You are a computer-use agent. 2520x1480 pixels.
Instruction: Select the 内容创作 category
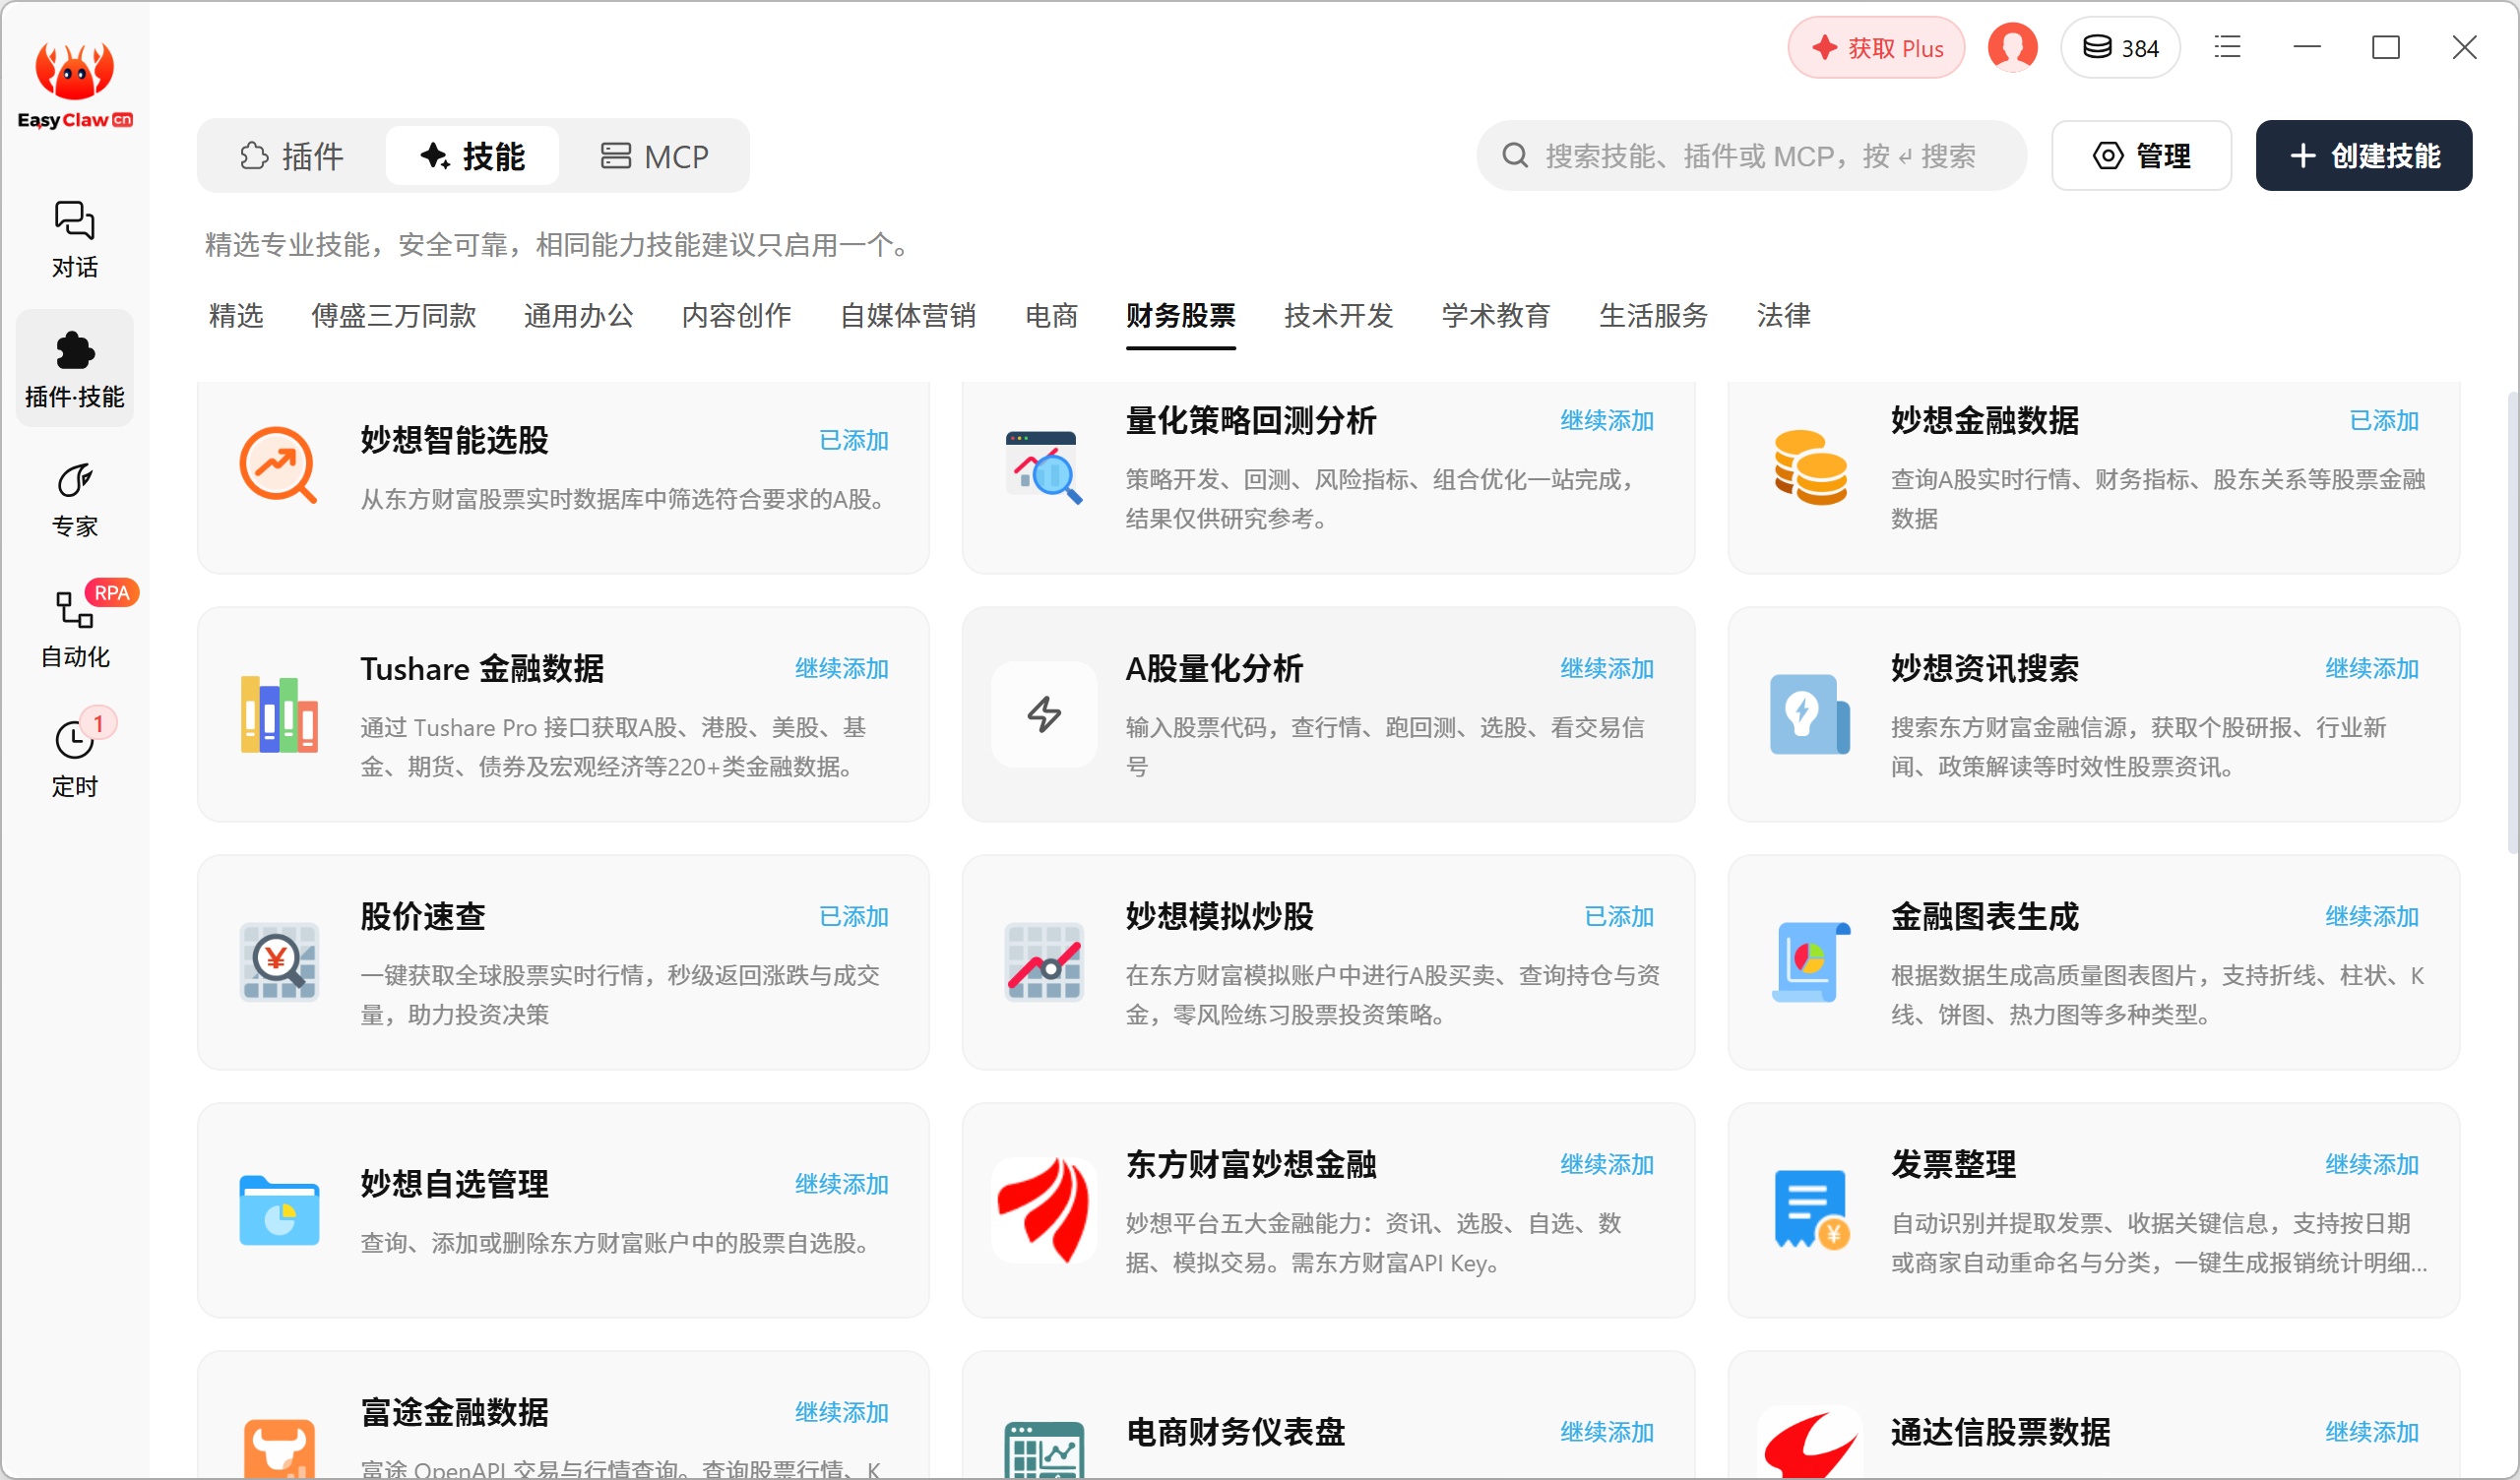click(x=736, y=316)
